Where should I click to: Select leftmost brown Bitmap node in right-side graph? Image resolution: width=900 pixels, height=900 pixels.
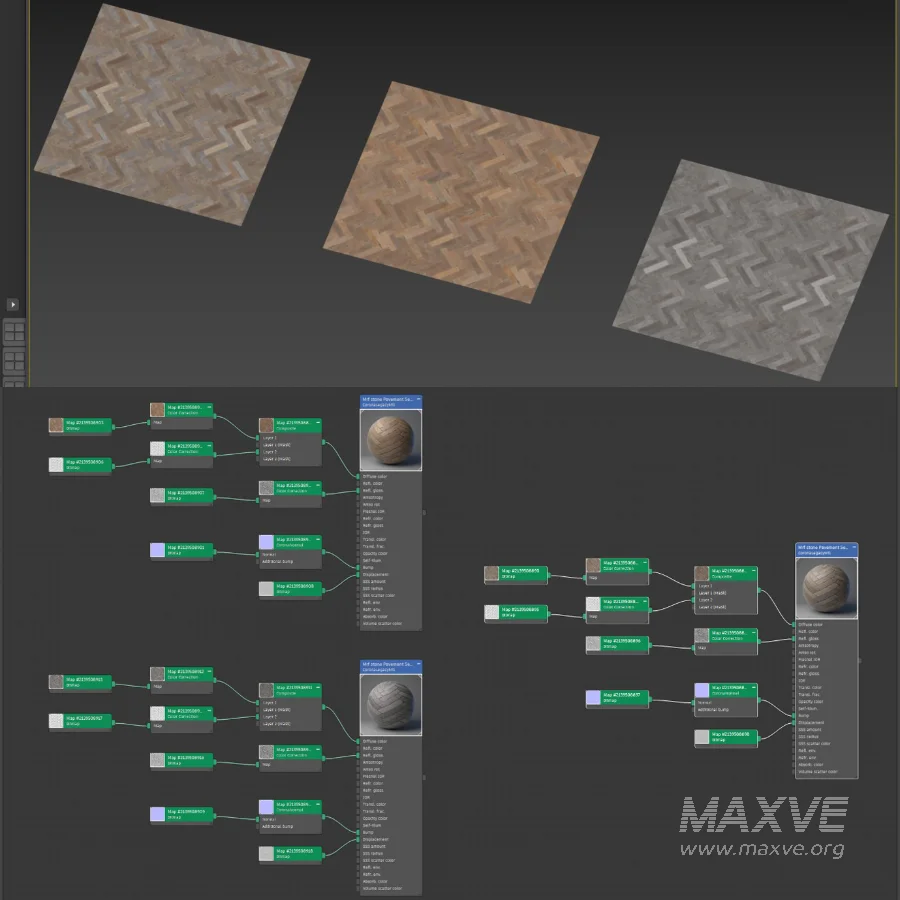coord(516,574)
